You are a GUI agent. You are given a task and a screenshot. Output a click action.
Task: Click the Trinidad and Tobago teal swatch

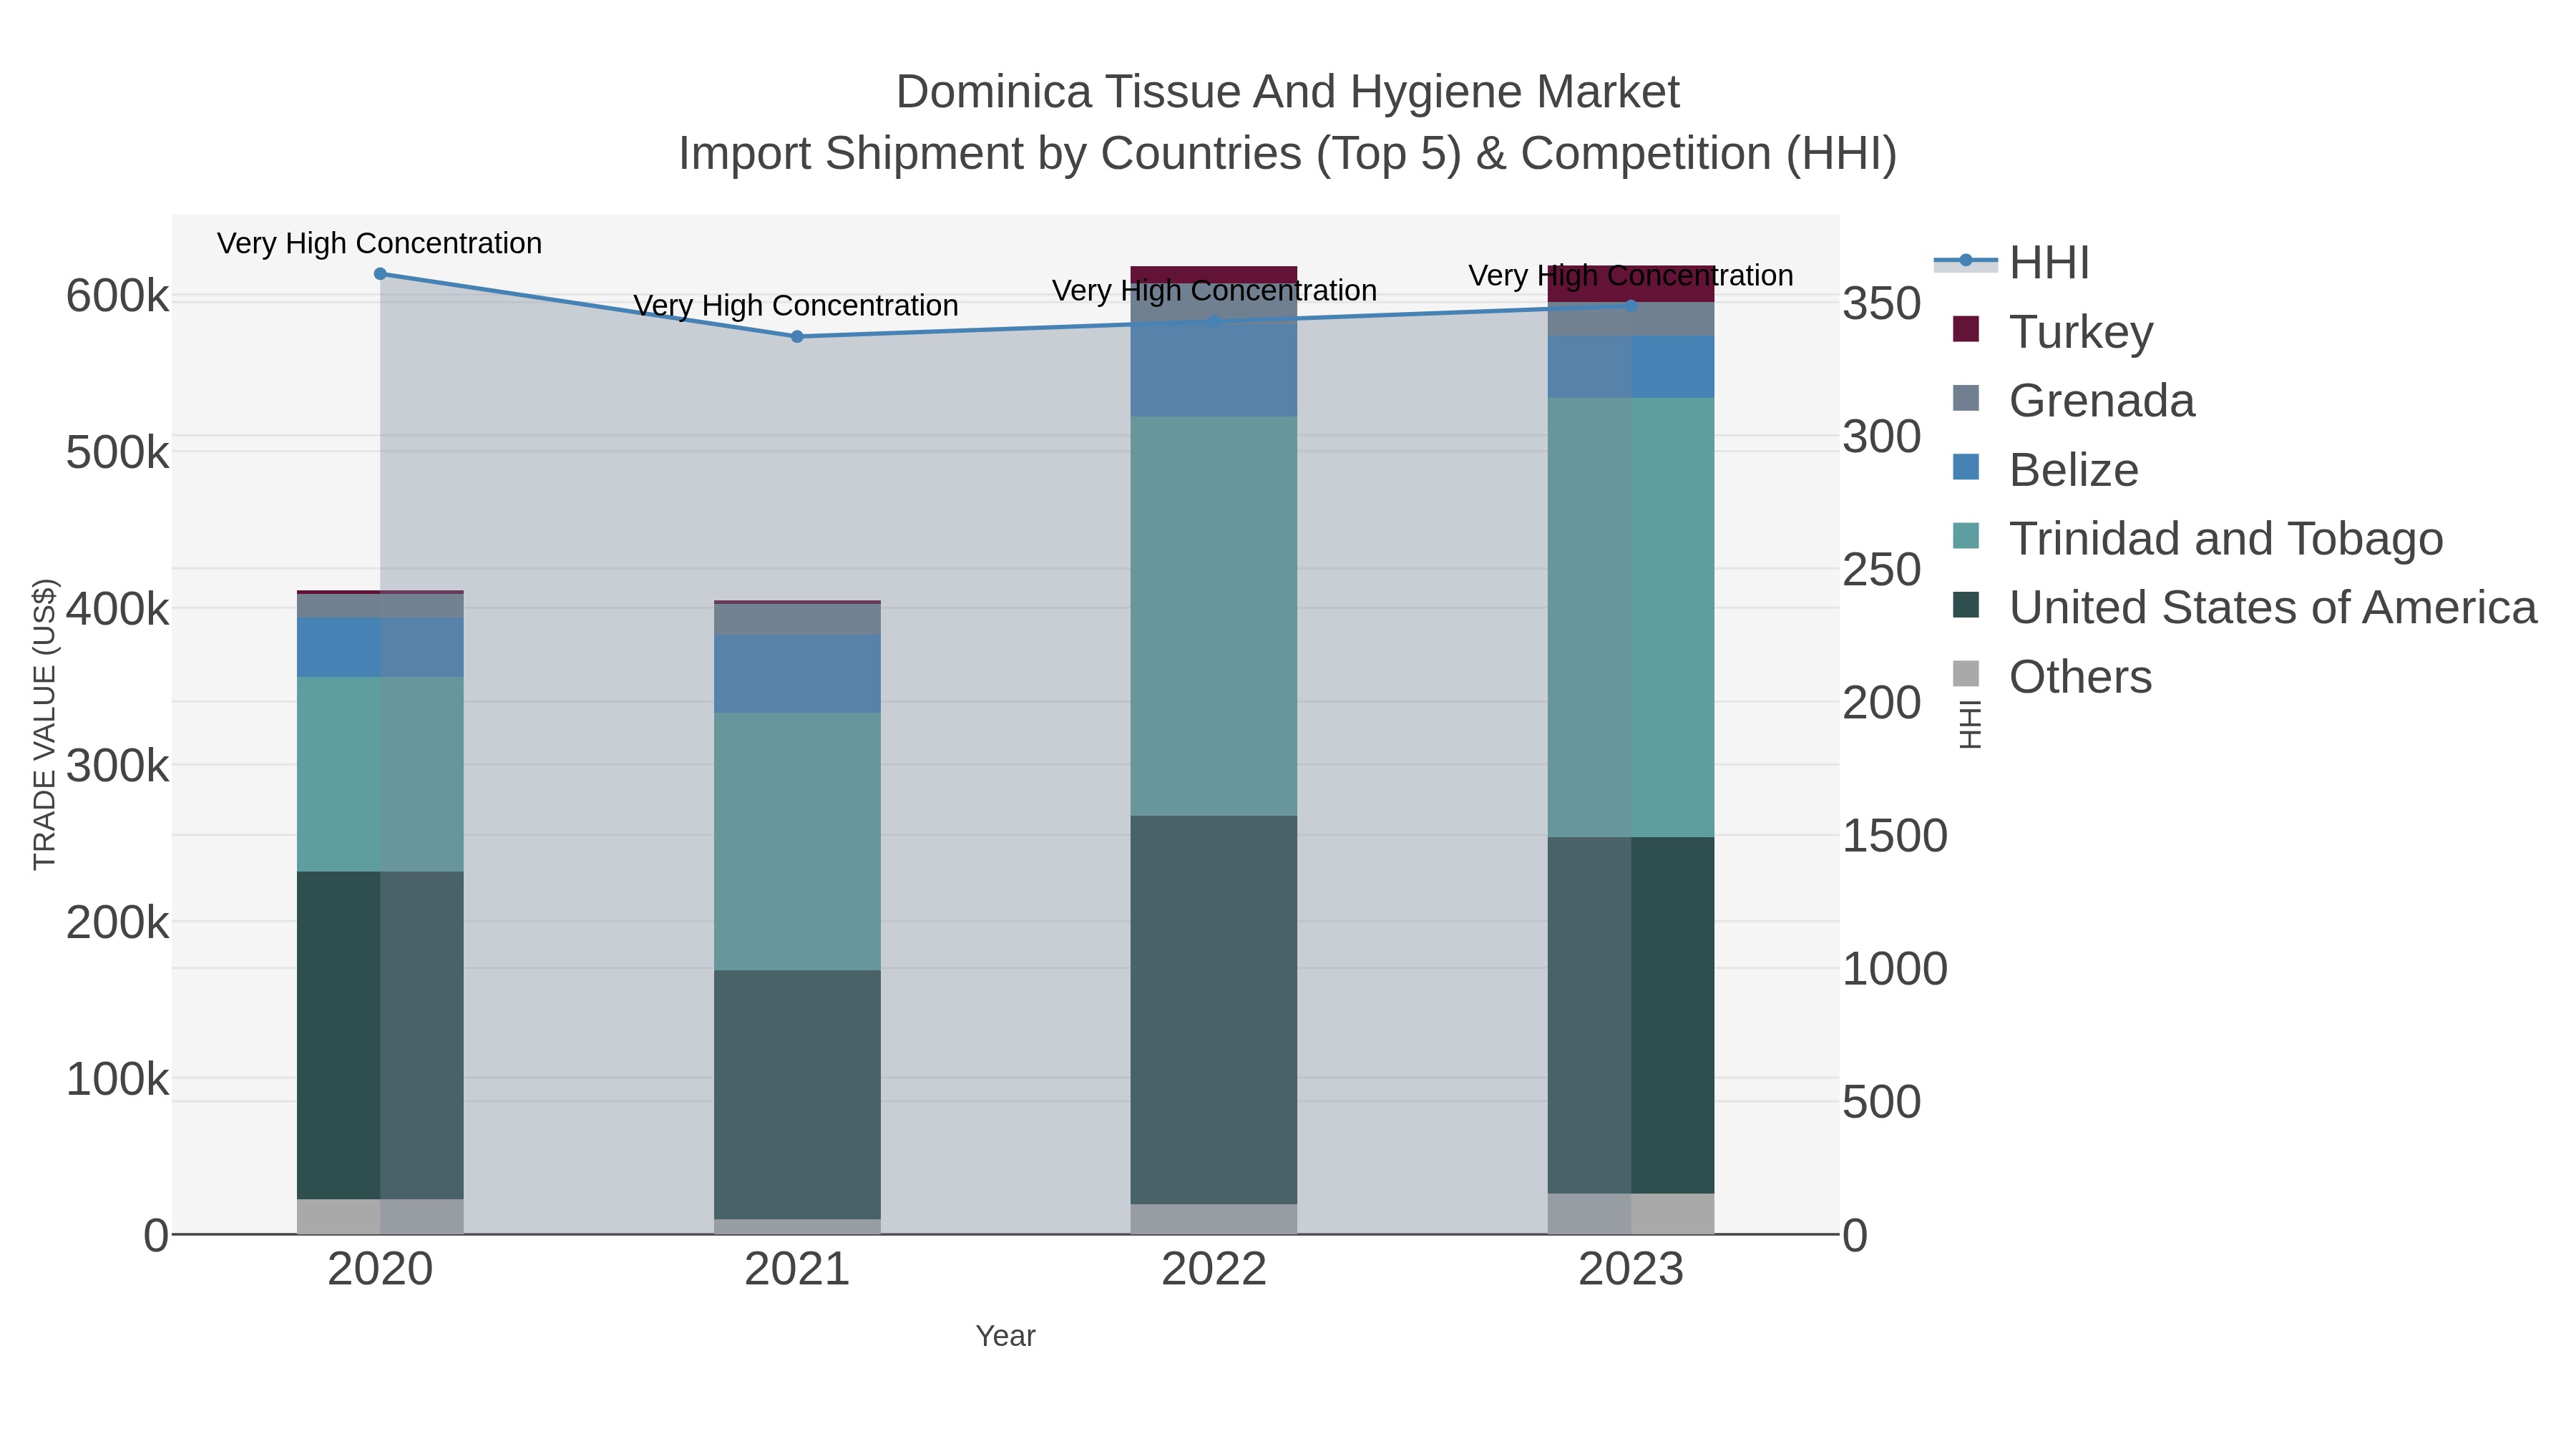pyautogui.click(x=1966, y=536)
